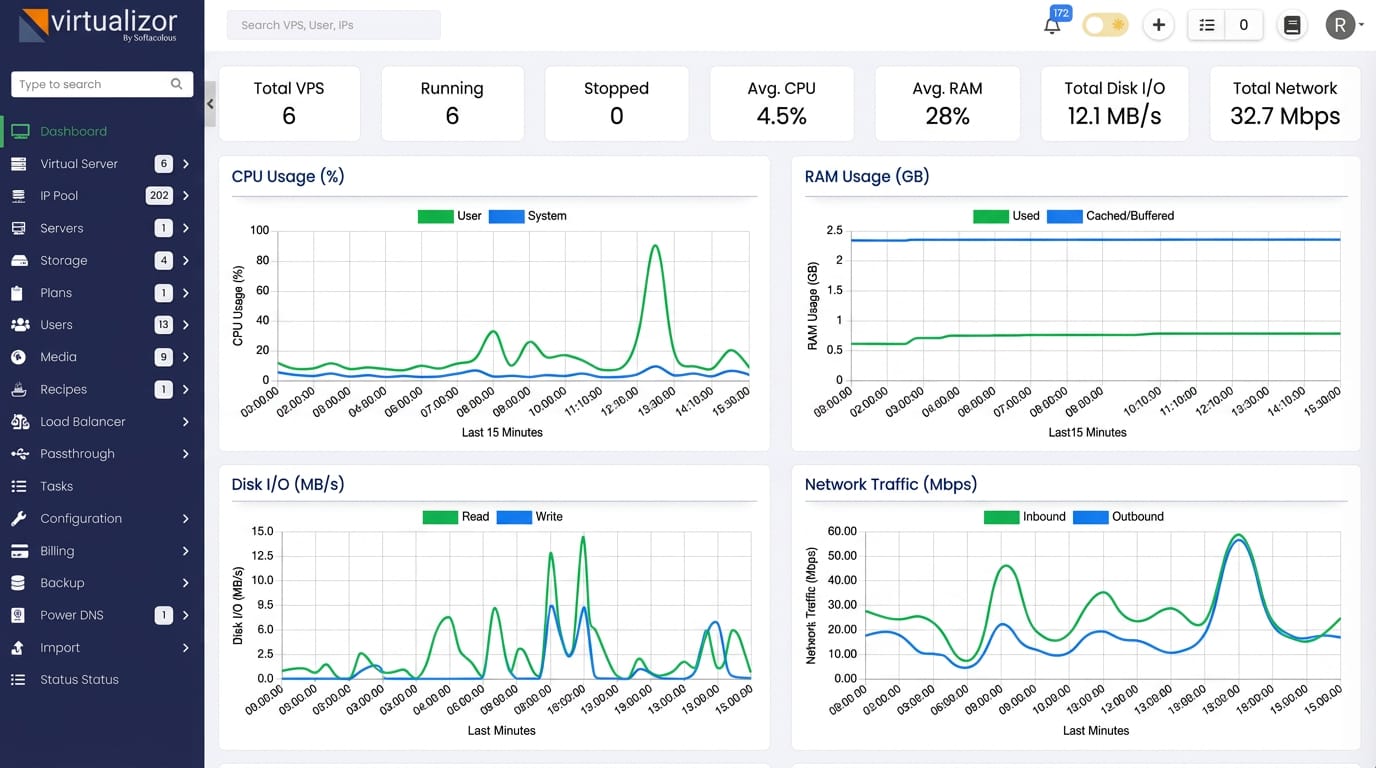Open the notifications bell icon
Screen dimensions: 1376x768
pos(1052,26)
